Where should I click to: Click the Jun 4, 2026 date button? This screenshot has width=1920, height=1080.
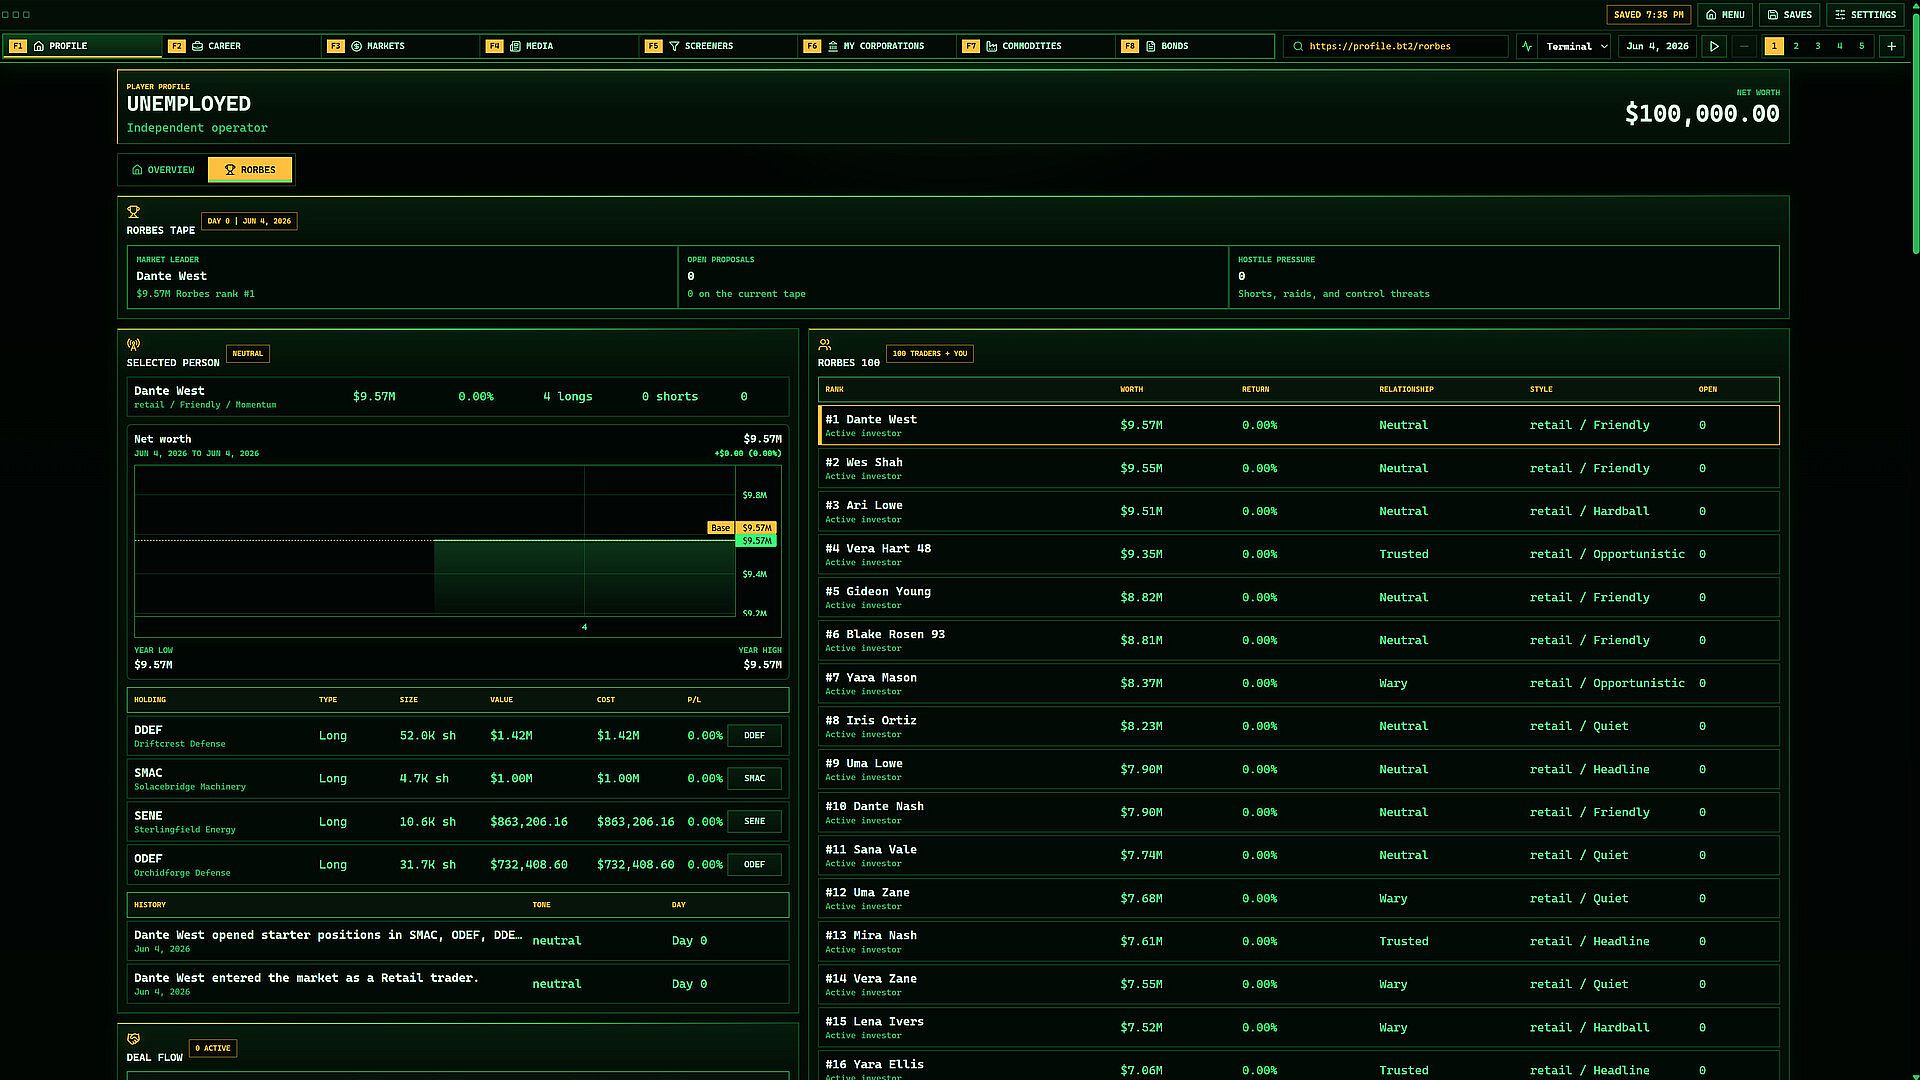[1657, 46]
